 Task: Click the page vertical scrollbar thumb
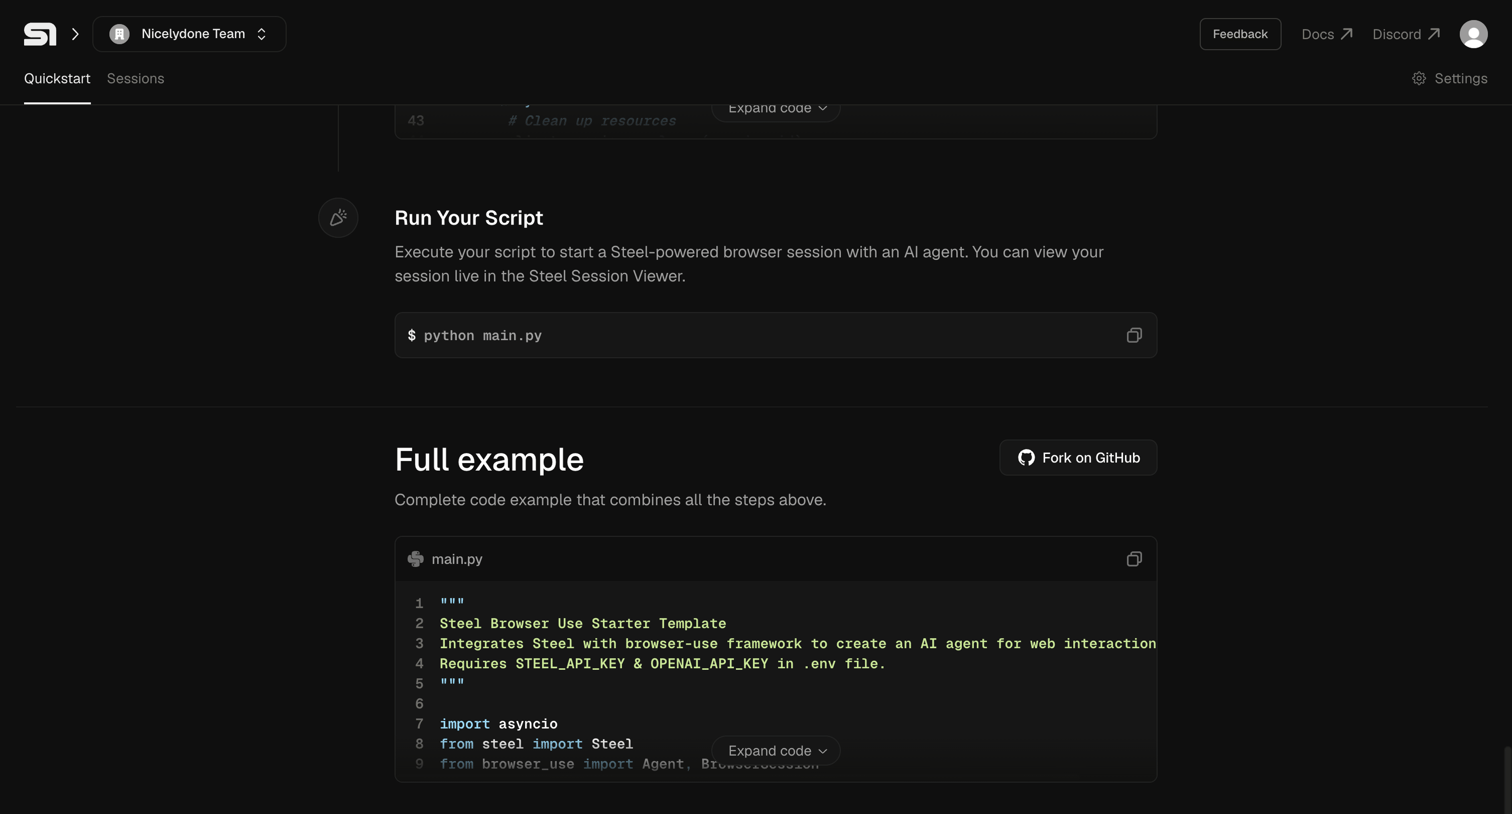point(1507,780)
